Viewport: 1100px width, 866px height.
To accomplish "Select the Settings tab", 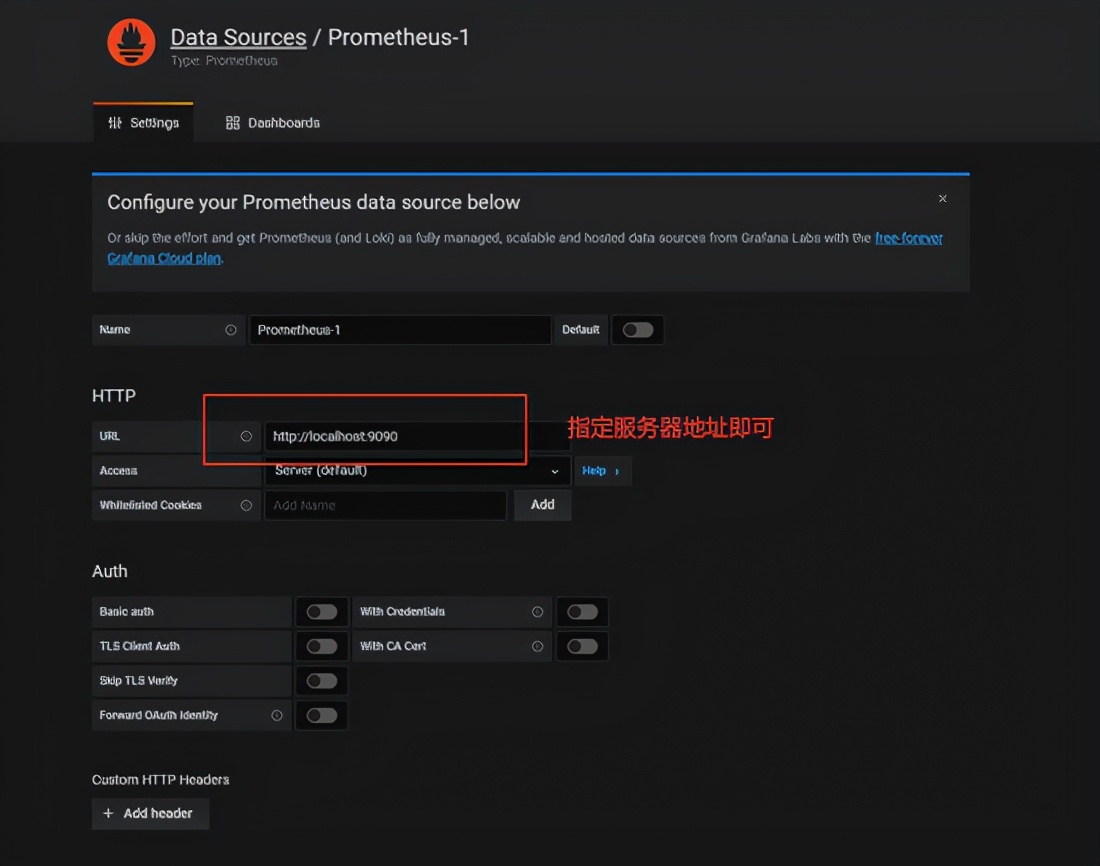I will point(143,122).
